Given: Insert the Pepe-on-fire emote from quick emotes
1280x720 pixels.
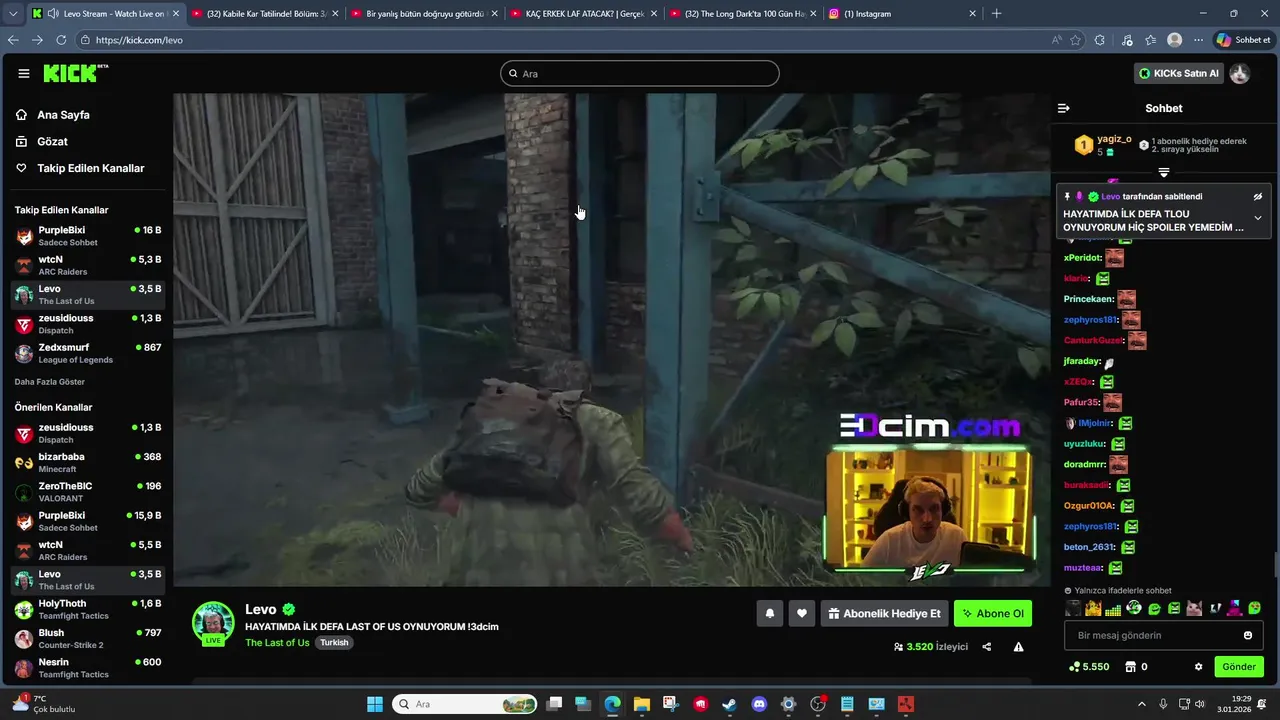Looking at the screenshot, I should [x=1094, y=608].
